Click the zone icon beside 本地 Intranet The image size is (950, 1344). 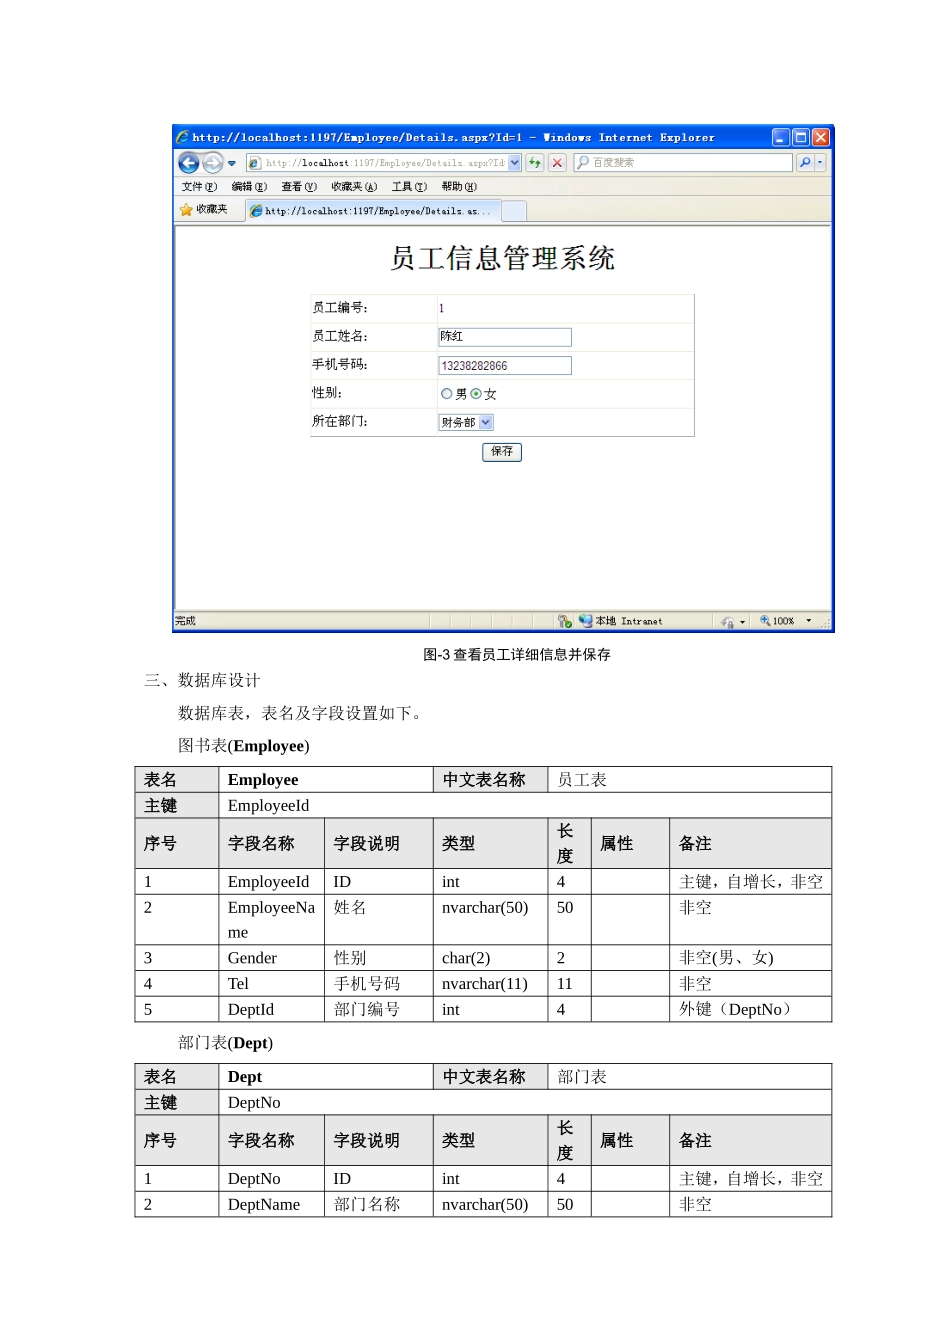click(585, 621)
